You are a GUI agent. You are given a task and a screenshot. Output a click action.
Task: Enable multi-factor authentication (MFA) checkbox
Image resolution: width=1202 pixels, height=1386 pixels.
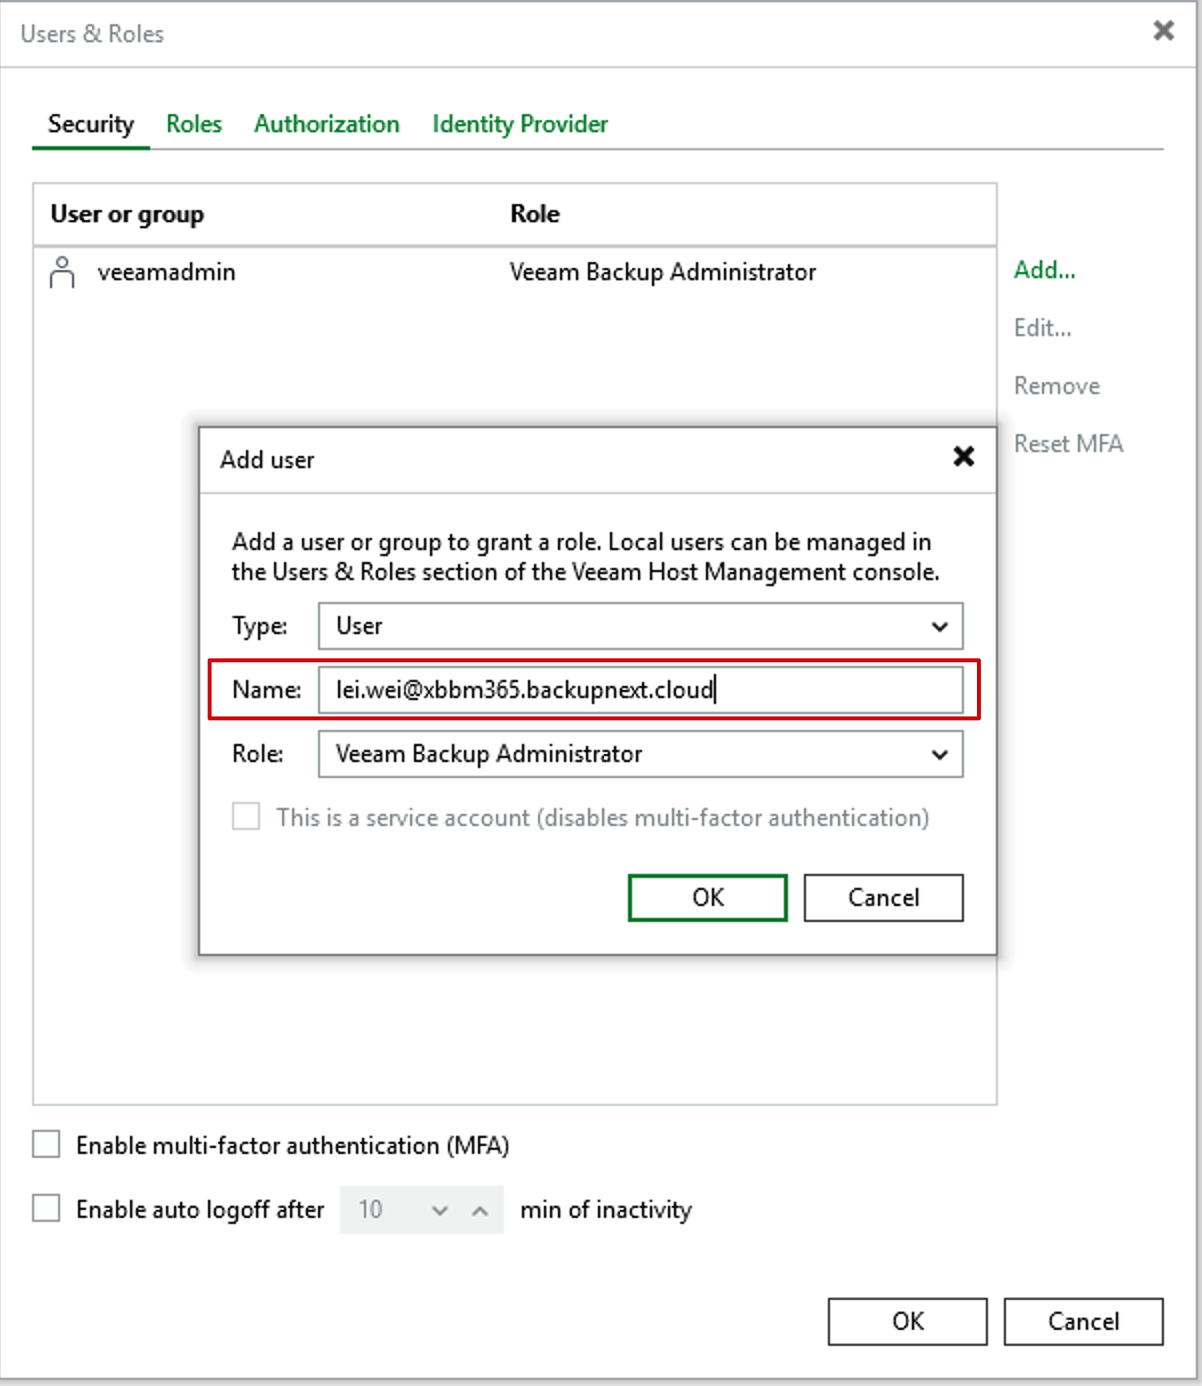pyautogui.click(x=47, y=1145)
